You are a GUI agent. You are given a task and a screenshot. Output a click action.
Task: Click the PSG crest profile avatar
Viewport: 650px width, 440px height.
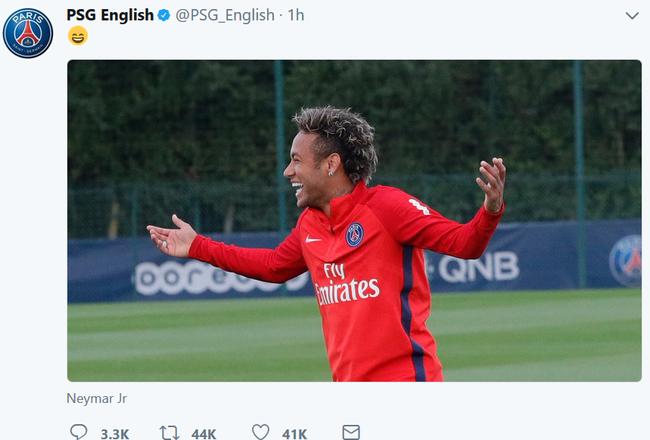(x=28, y=33)
